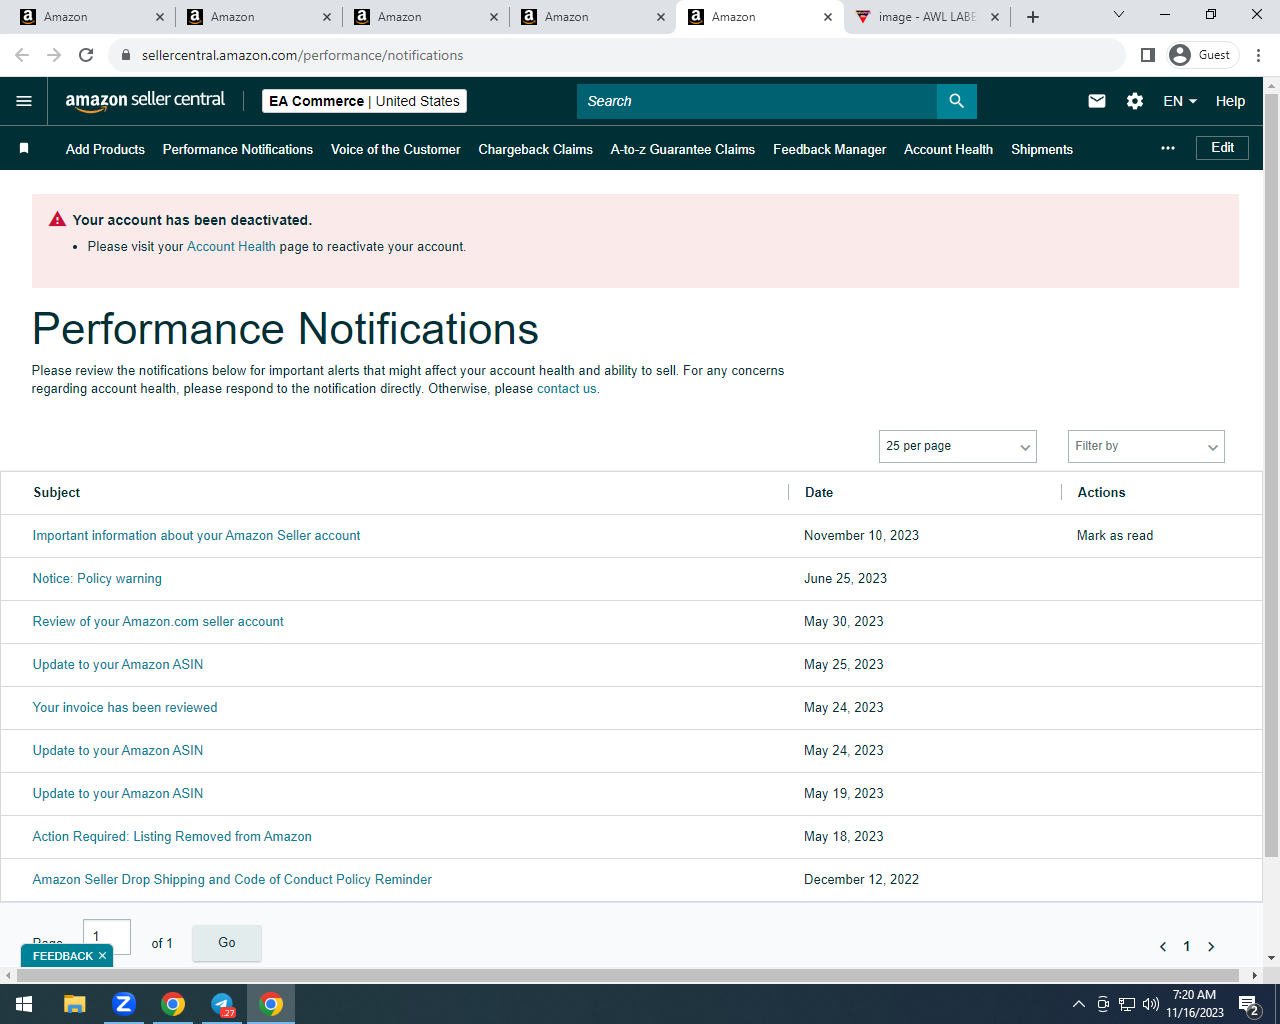This screenshot has width=1280, height=1024.
Task: Go to the next page arrow
Action: 1211,946
